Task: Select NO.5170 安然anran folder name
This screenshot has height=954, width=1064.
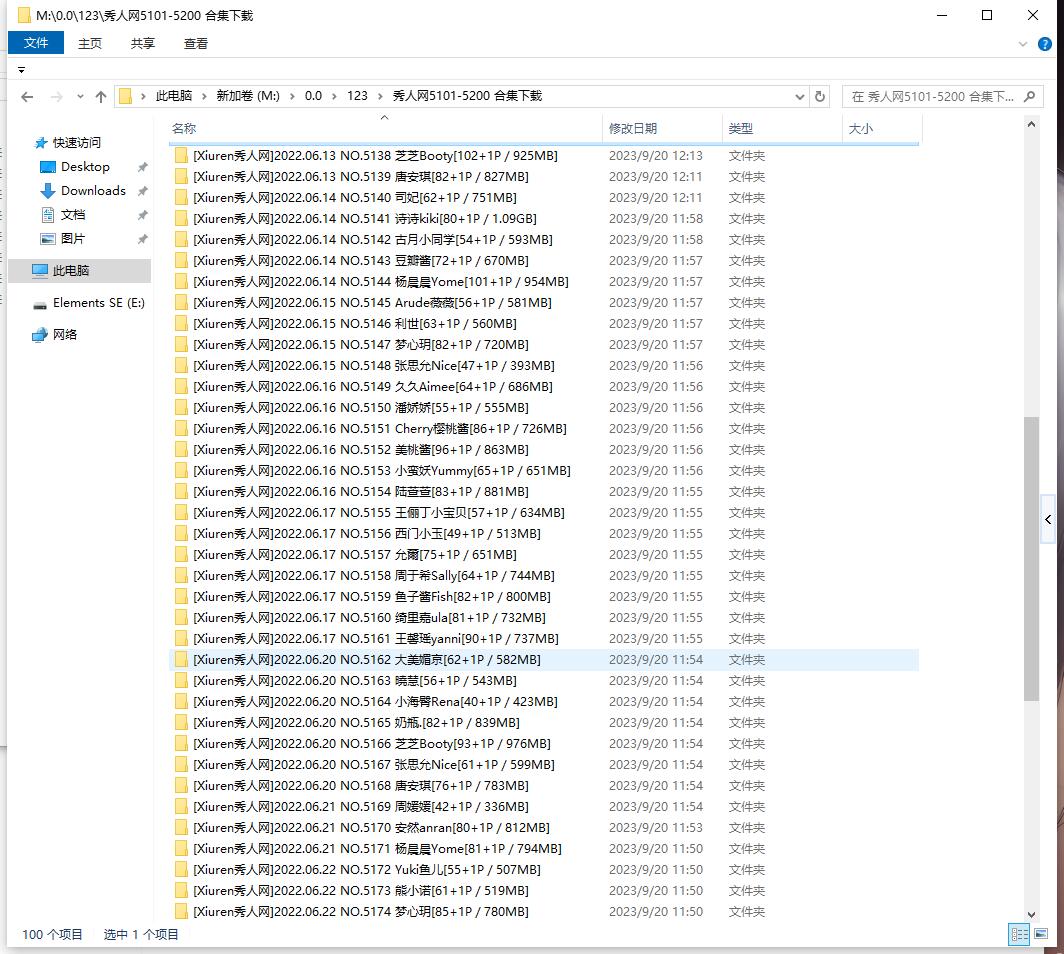Action: pyautogui.click(x=371, y=828)
